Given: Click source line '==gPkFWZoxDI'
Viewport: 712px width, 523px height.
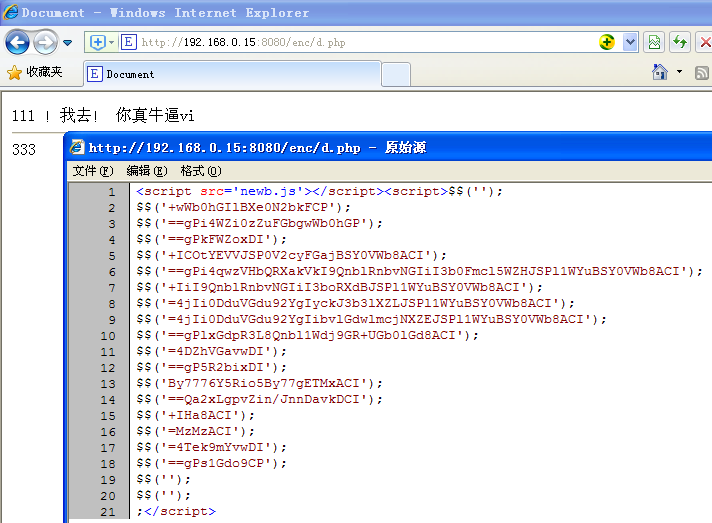Looking at the screenshot, I should (211, 239).
